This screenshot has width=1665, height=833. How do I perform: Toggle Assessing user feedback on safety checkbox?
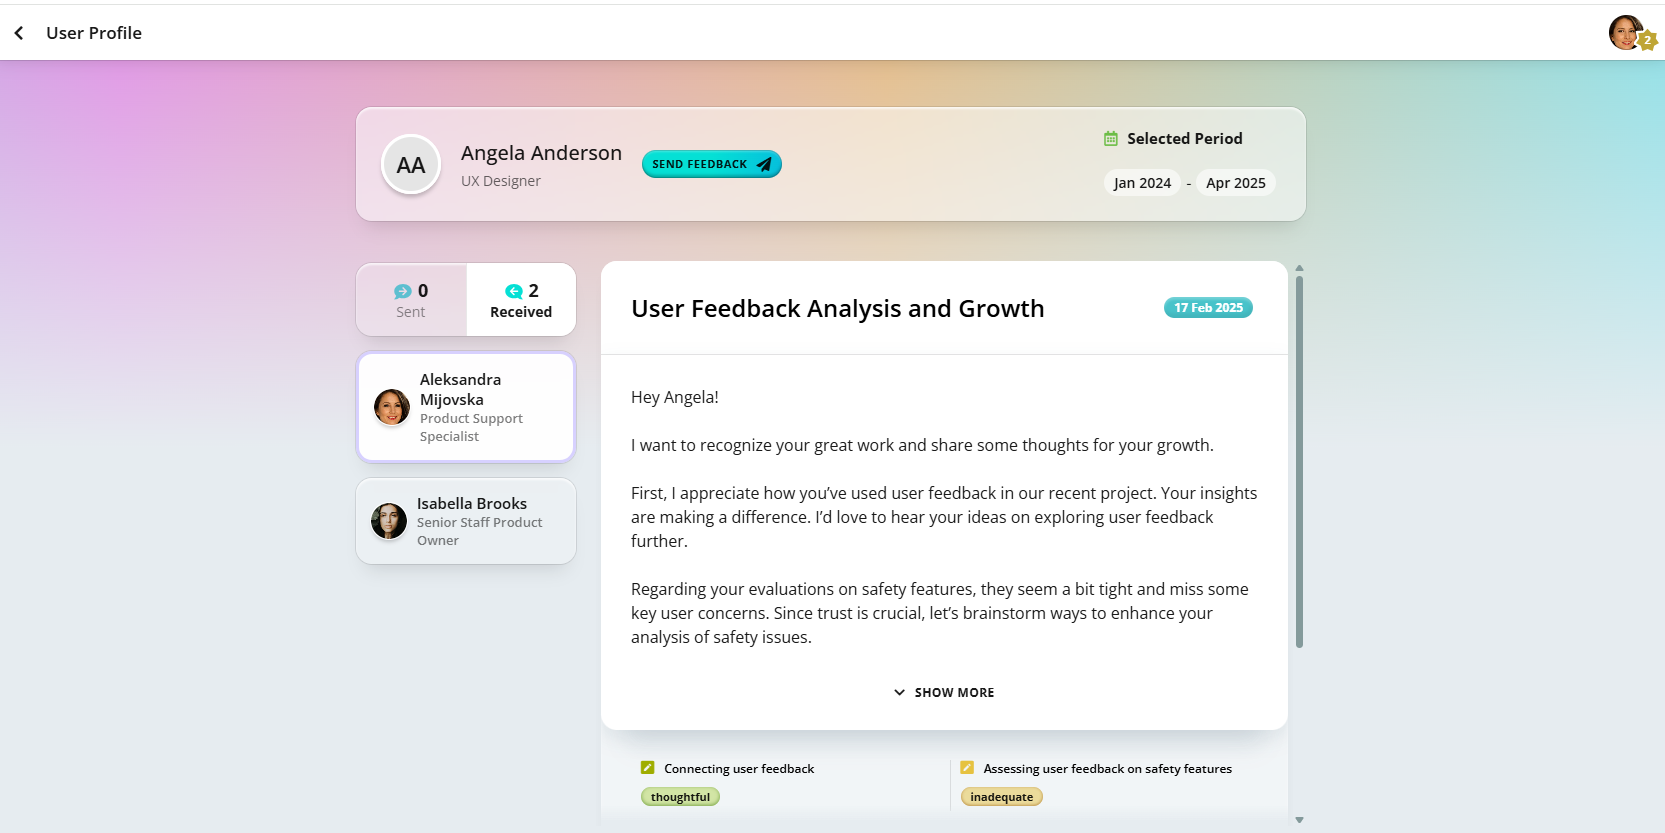(967, 768)
